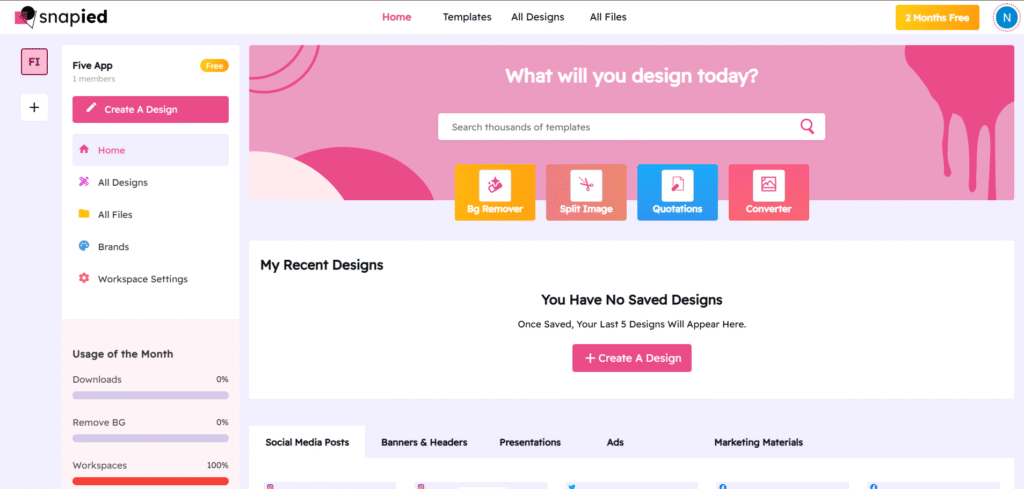This screenshot has height=489, width=1024.
Task: Click the magnifier search icon
Action: 807,126
